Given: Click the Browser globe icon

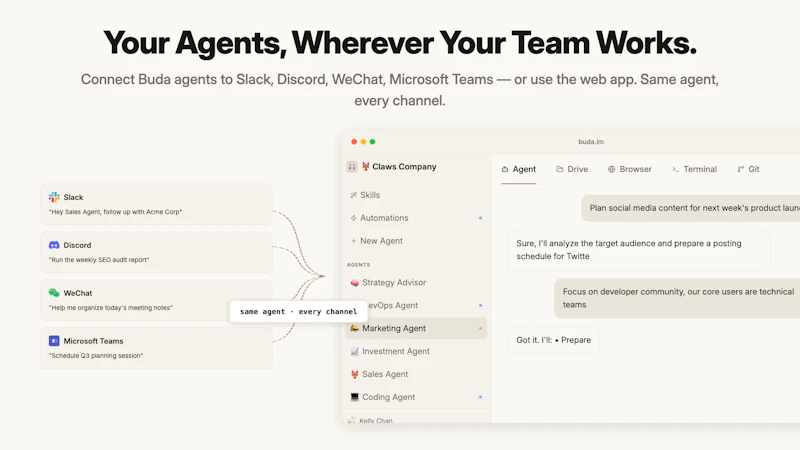Looking at the screenshot, I should tap(611, 169).
